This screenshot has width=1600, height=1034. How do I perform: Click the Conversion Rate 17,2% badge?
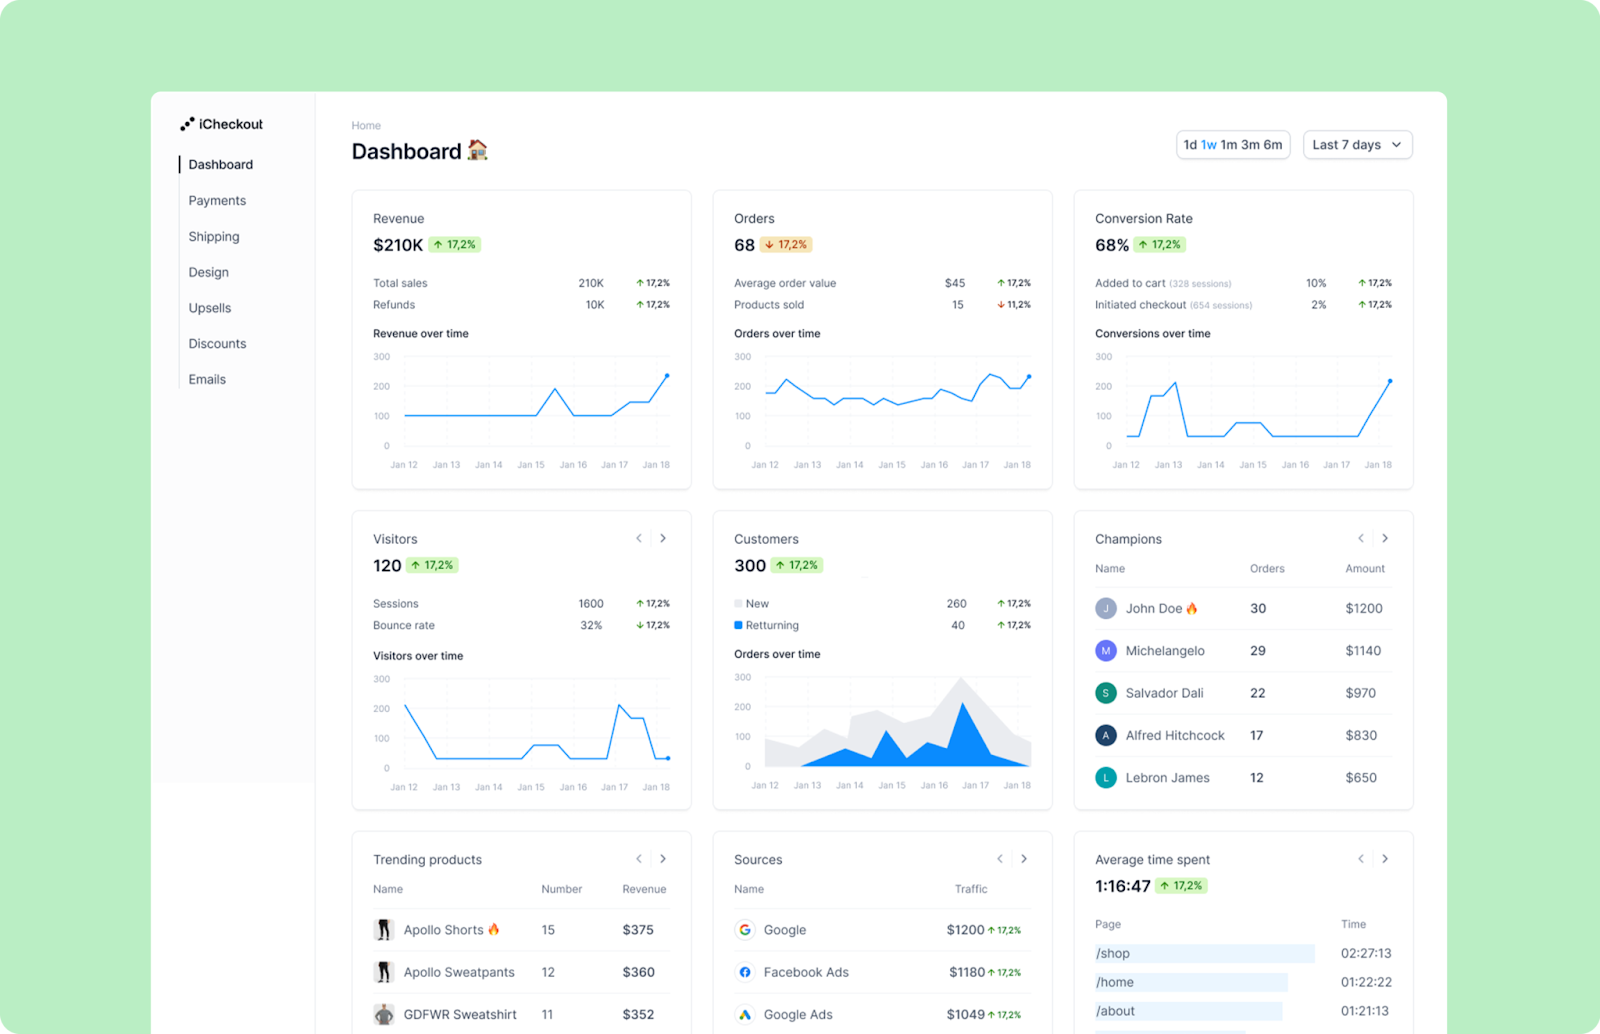pyautogui.click(x=1160, y=244)
